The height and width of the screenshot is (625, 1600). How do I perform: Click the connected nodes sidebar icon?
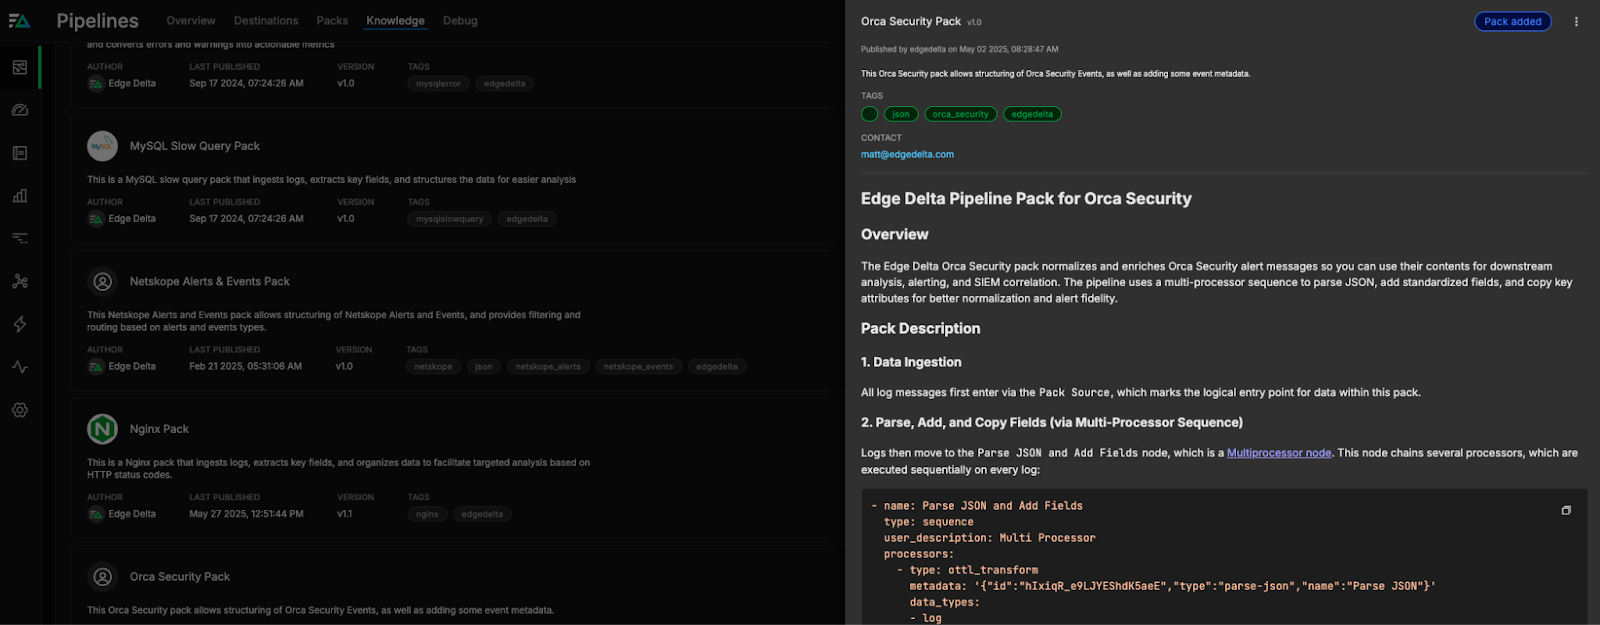20,282
